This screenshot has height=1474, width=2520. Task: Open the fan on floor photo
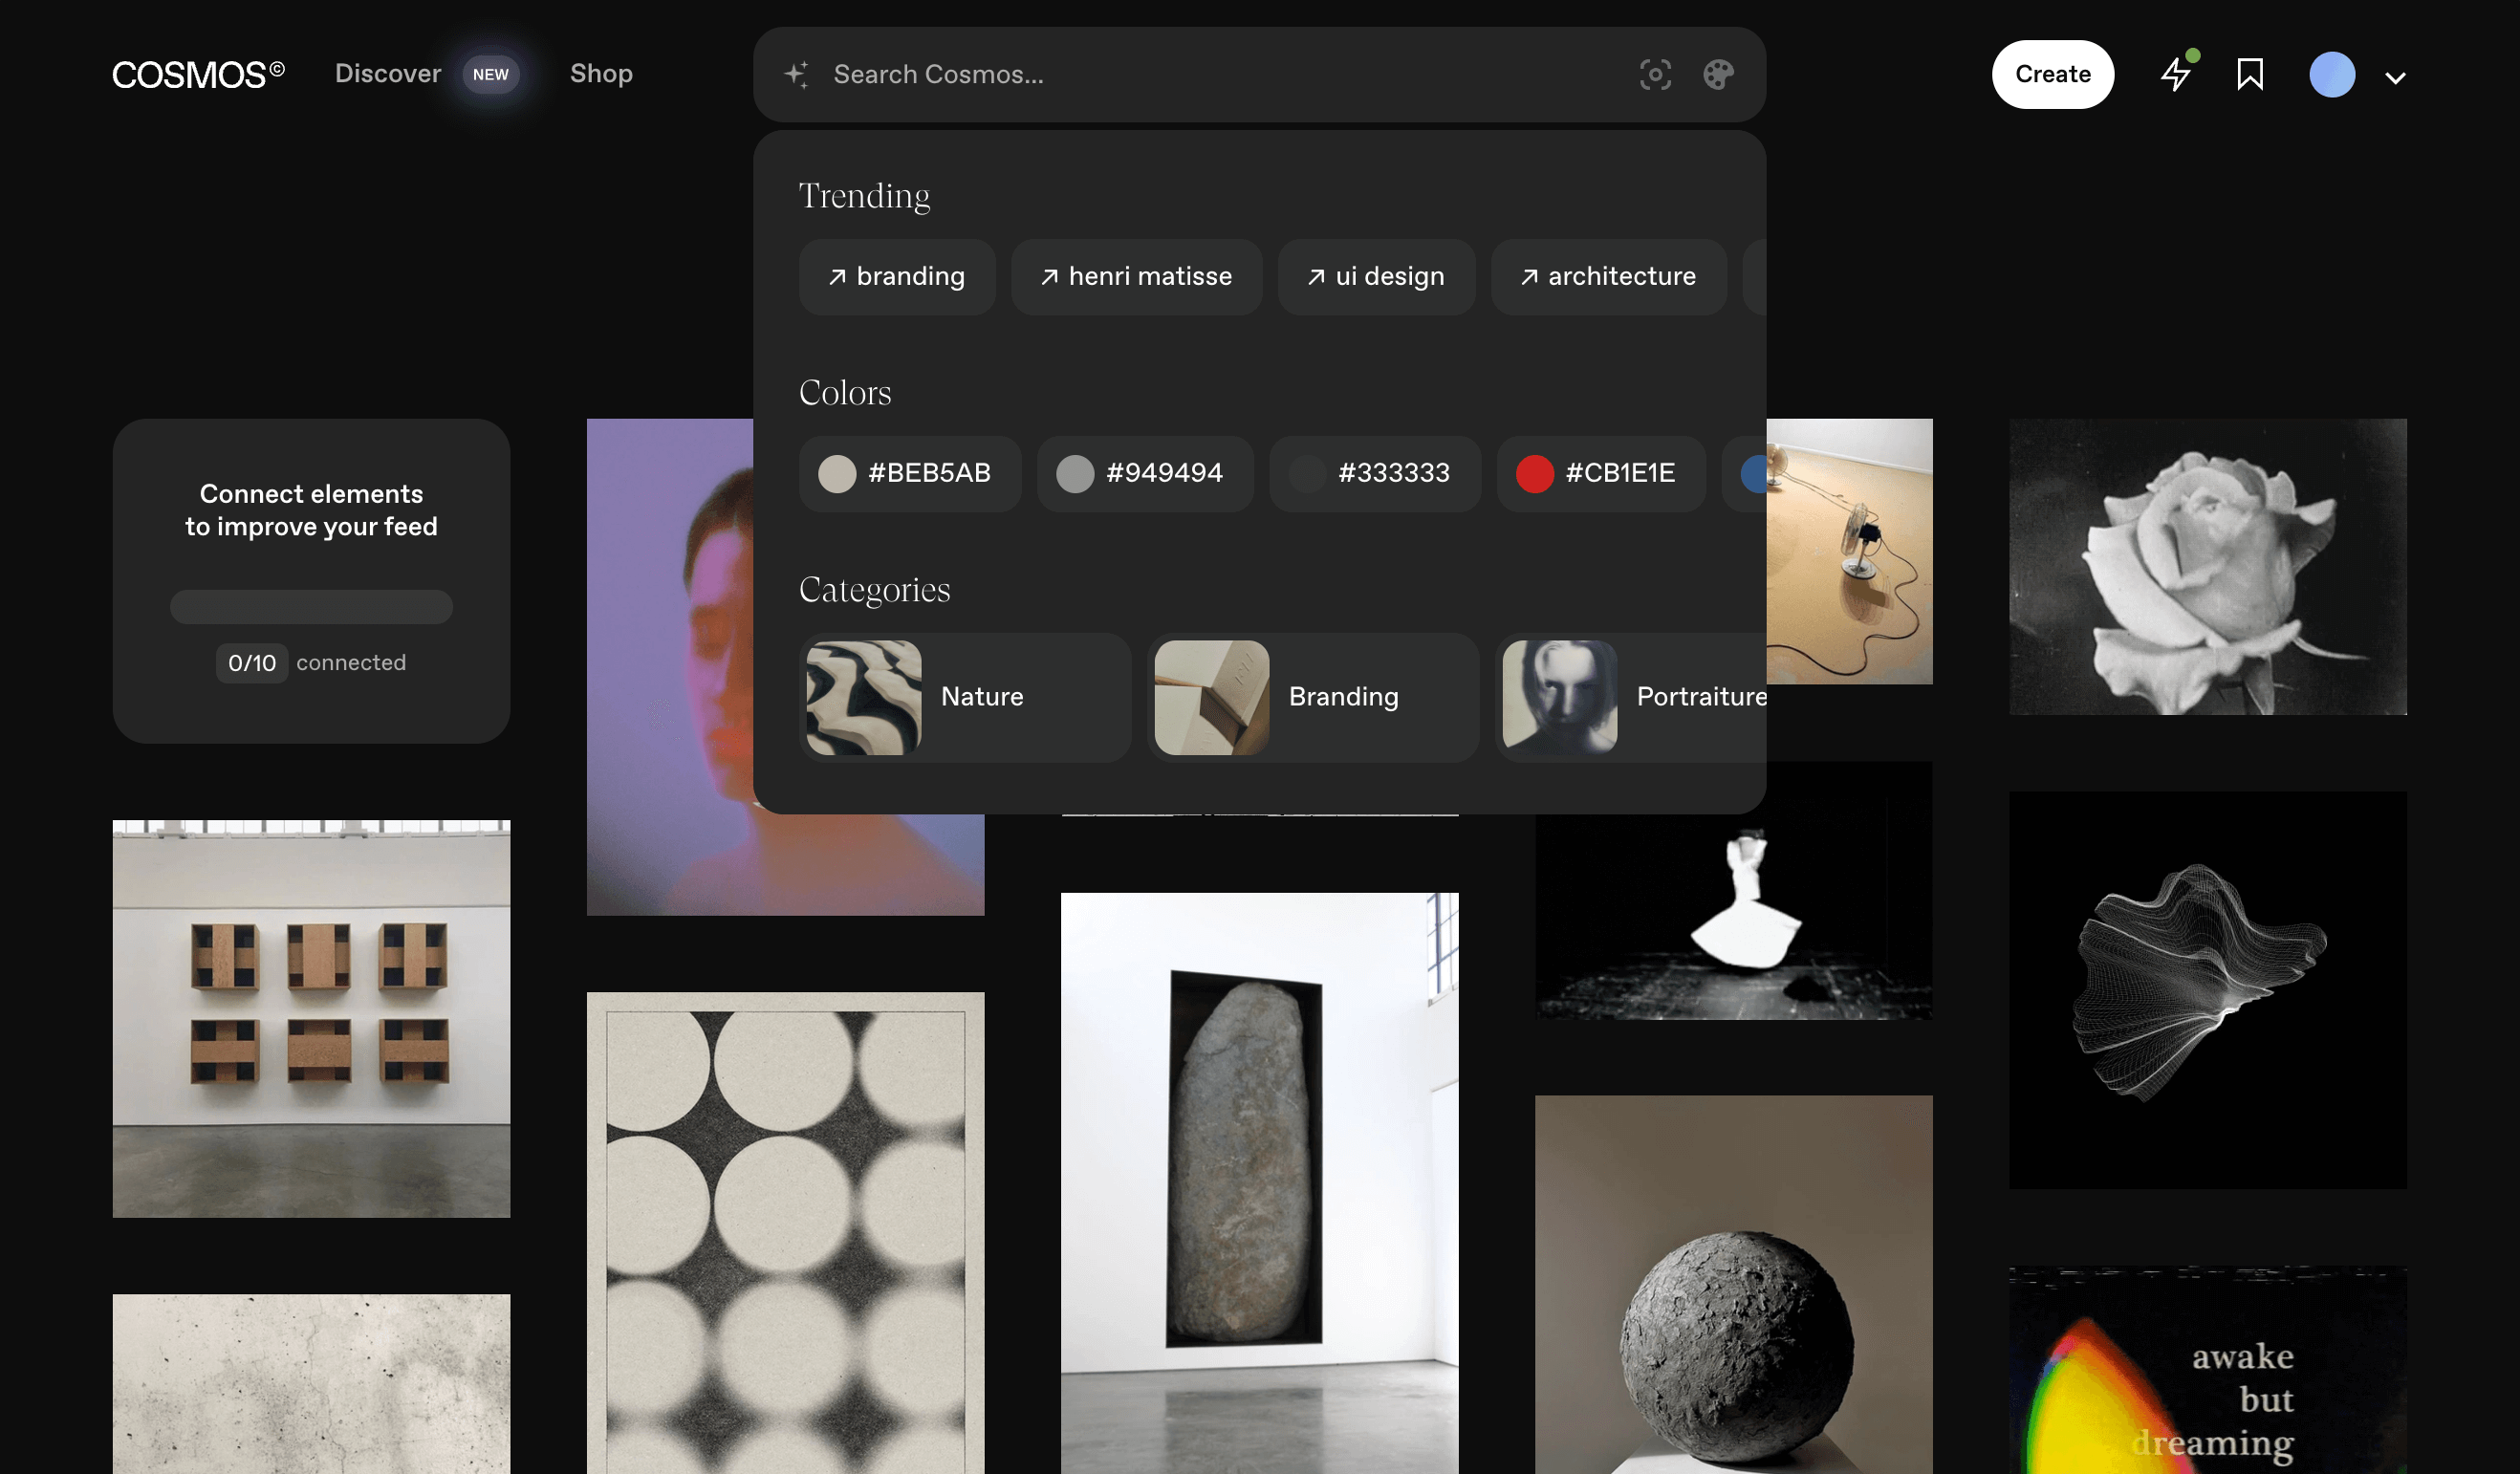click(x=1848, y=551)
